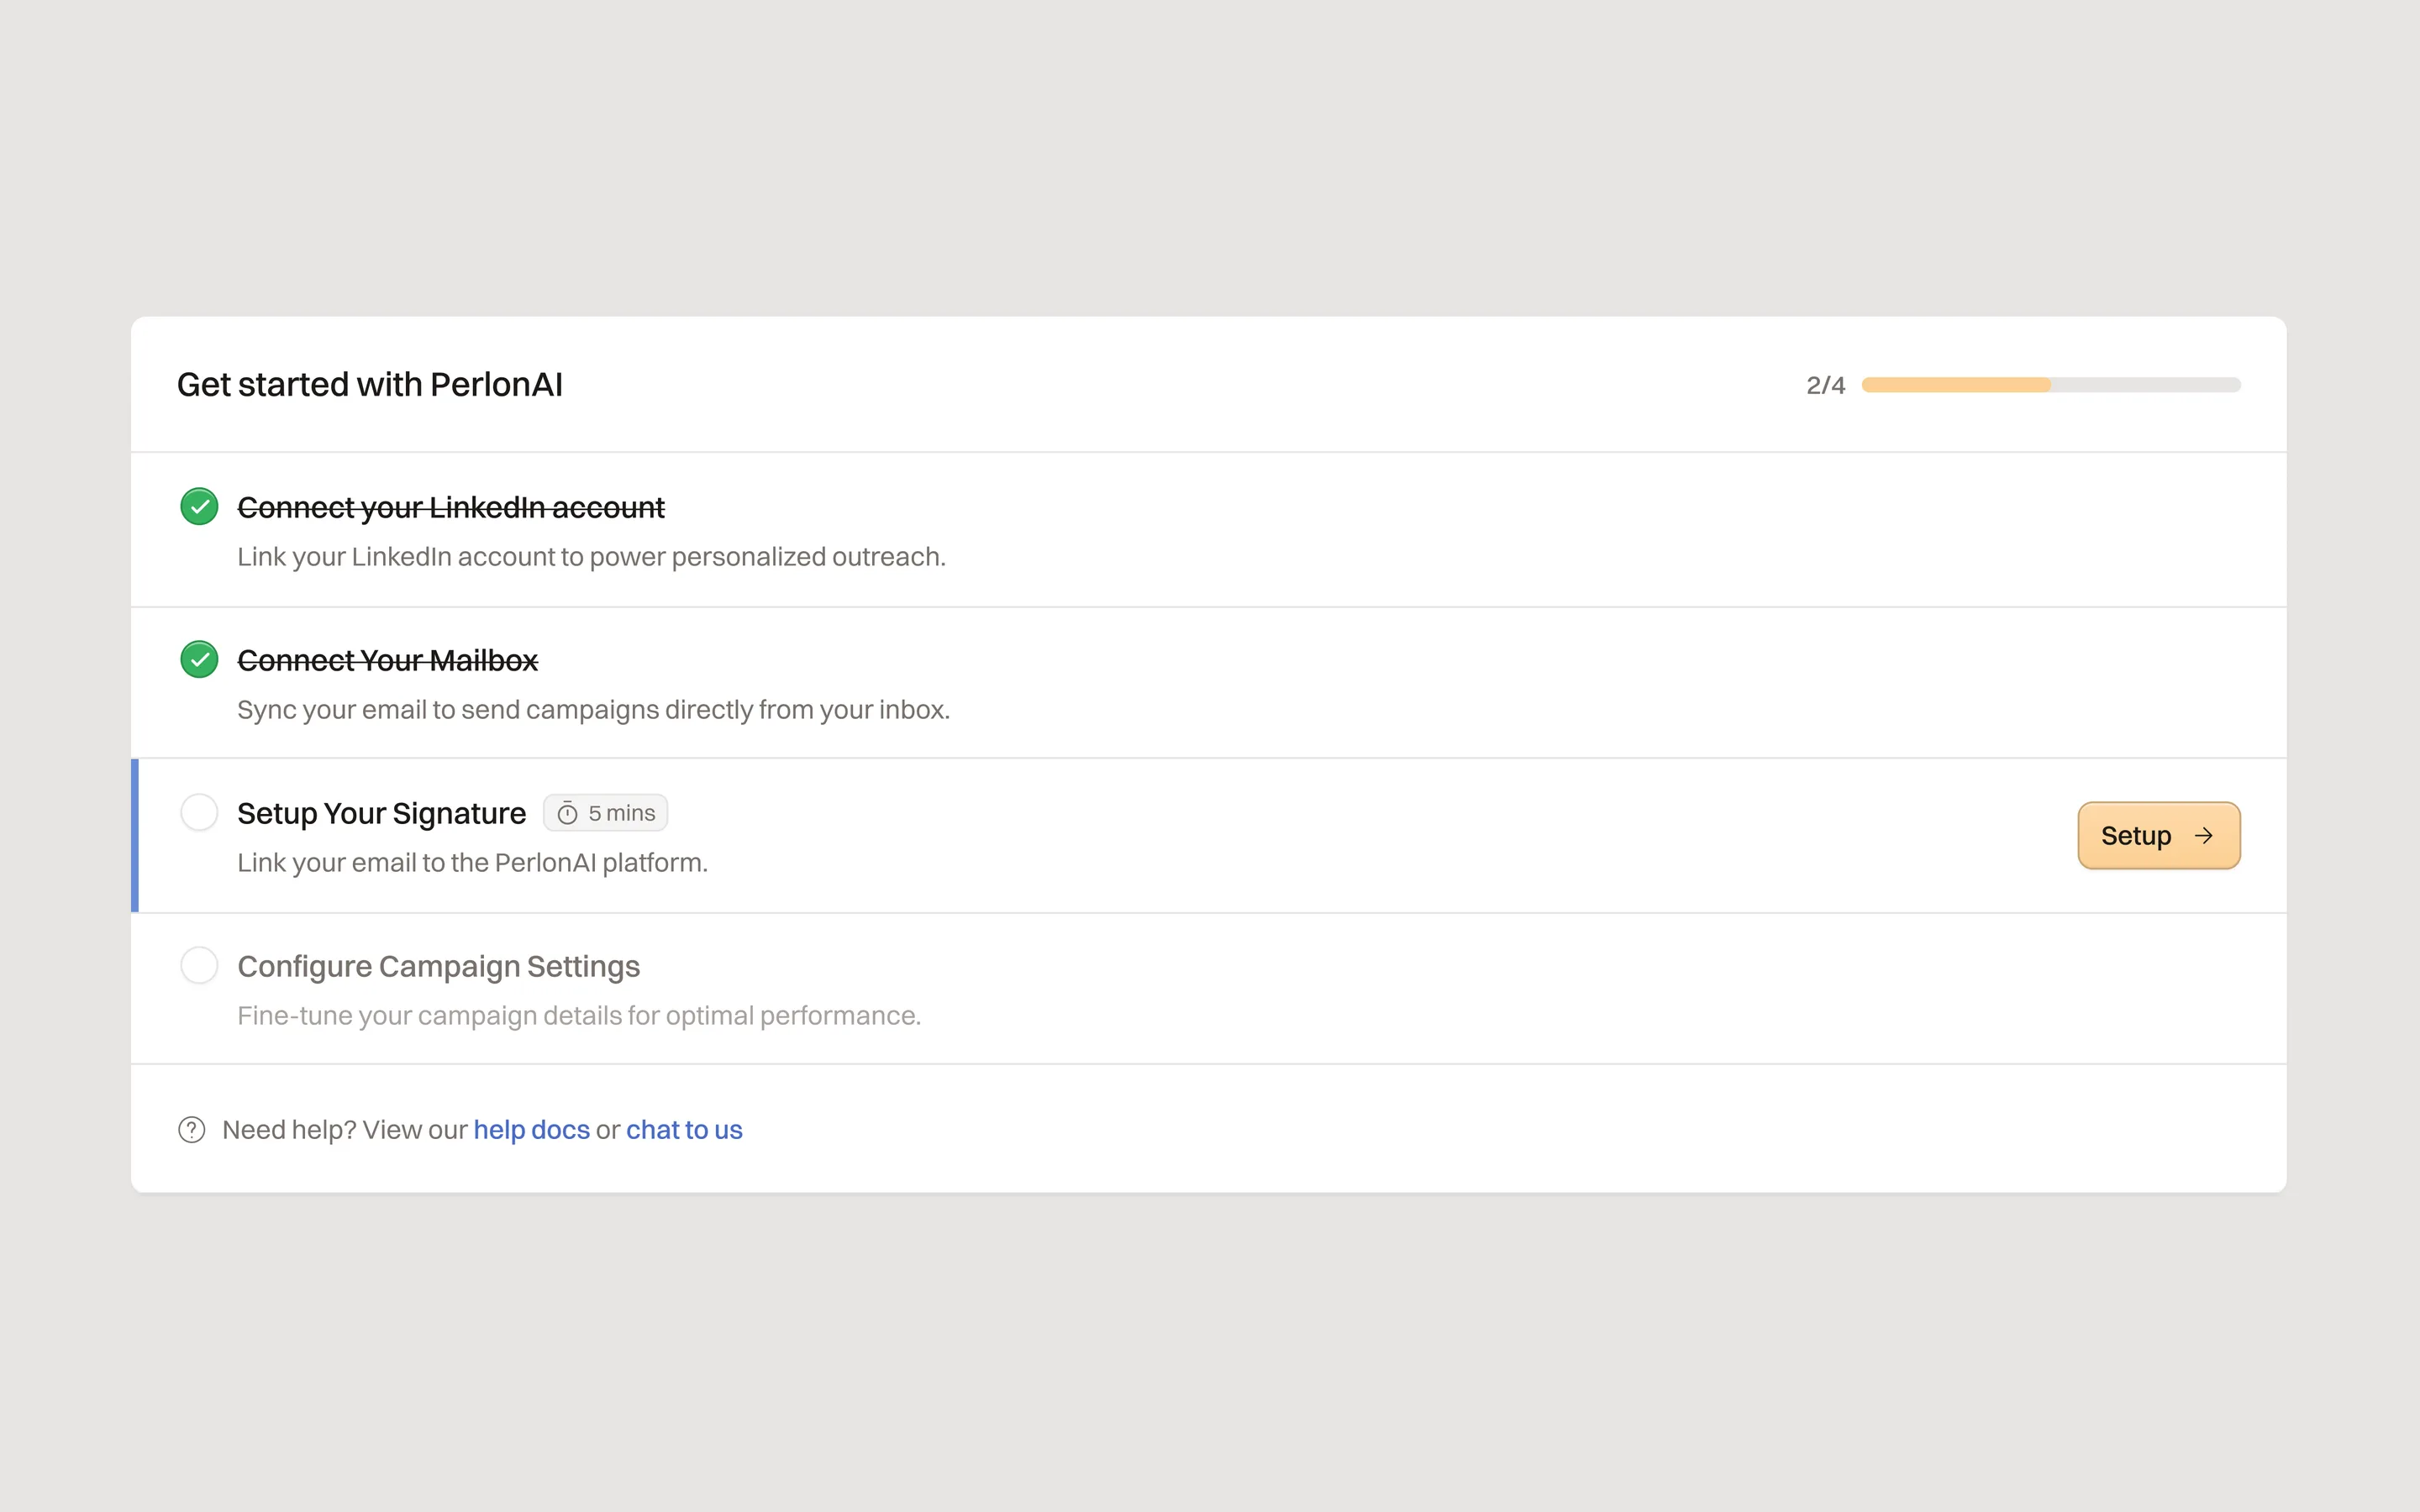The height and width of the screenshot is (1512, 2420).
Task: Click the Get started with PerlonAI heading
Action: [370, 385]
